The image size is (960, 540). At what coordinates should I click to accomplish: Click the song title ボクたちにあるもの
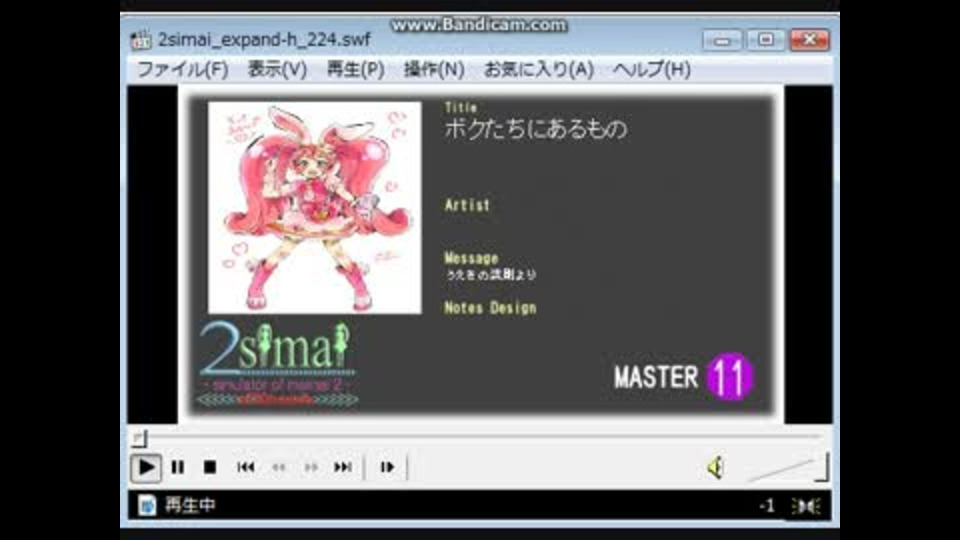point(536,129)
